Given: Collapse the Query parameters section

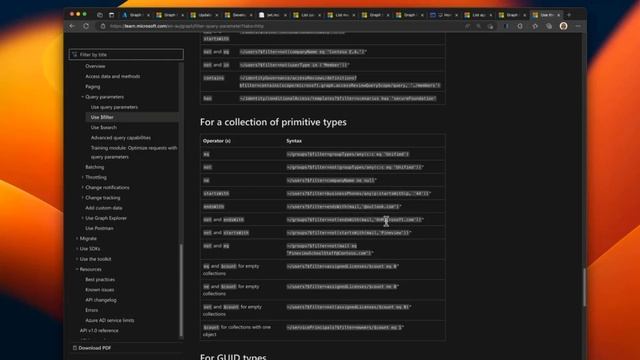Looking at the screenshot, I should [82, 97].
